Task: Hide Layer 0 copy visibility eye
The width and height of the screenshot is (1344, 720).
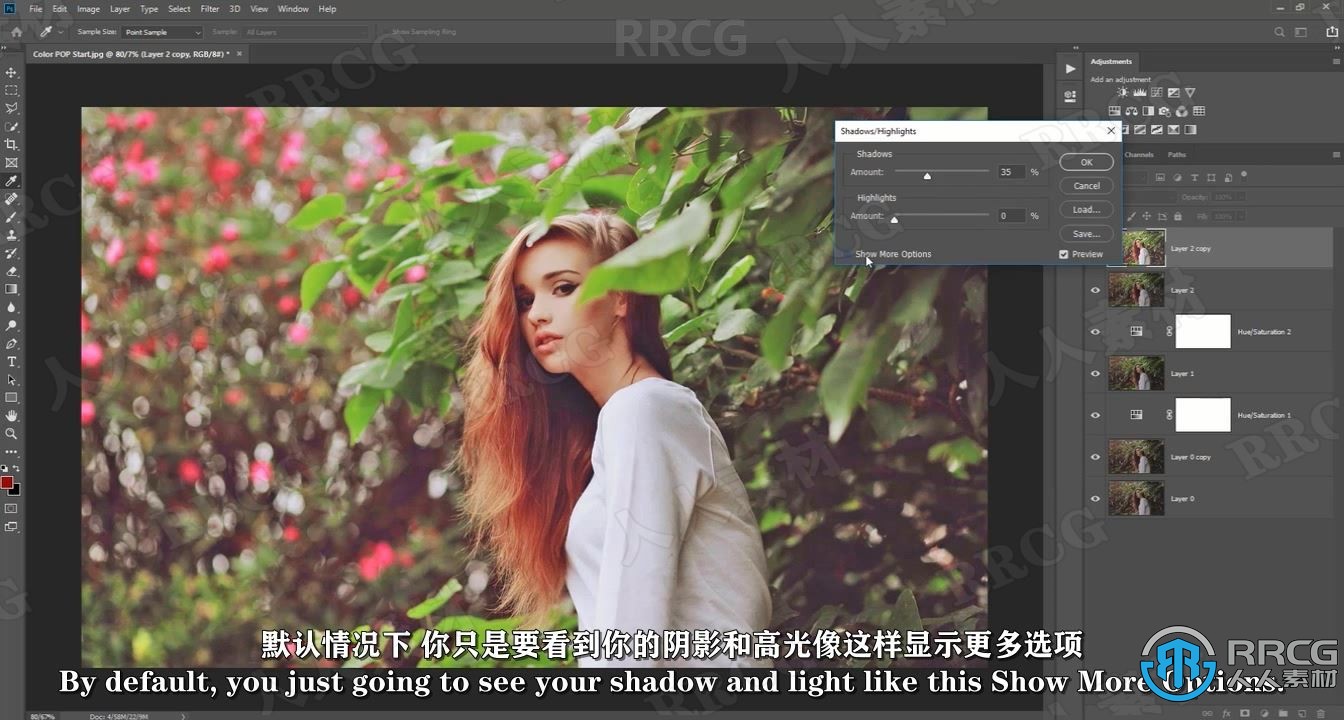Action: coord(1095,457)
